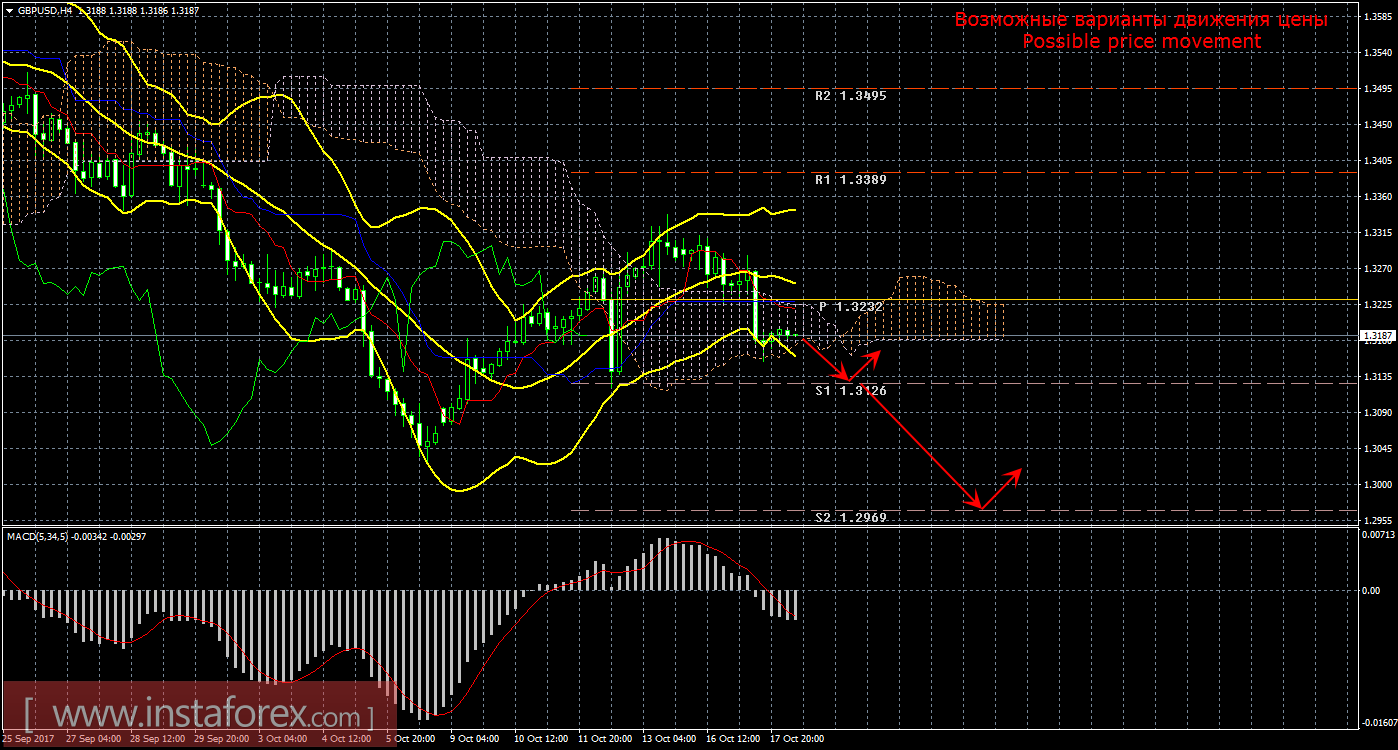Click the MACD(5,34,5) indicator label
Viewport: 1398px width, 750px height.
pos(38,537)
